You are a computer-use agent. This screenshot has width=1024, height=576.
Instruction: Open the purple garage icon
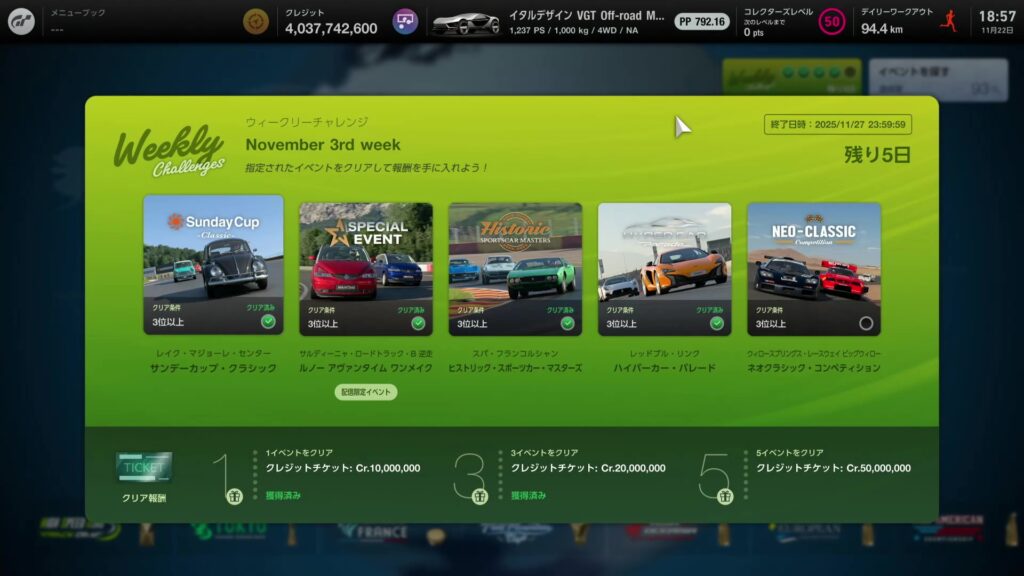(404, 21)
